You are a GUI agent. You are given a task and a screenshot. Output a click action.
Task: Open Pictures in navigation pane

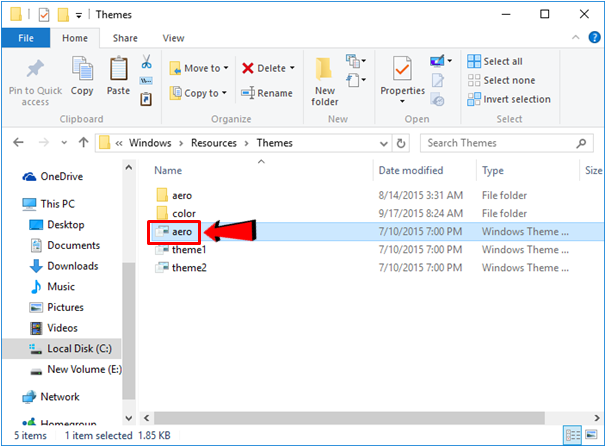point(57,307)
